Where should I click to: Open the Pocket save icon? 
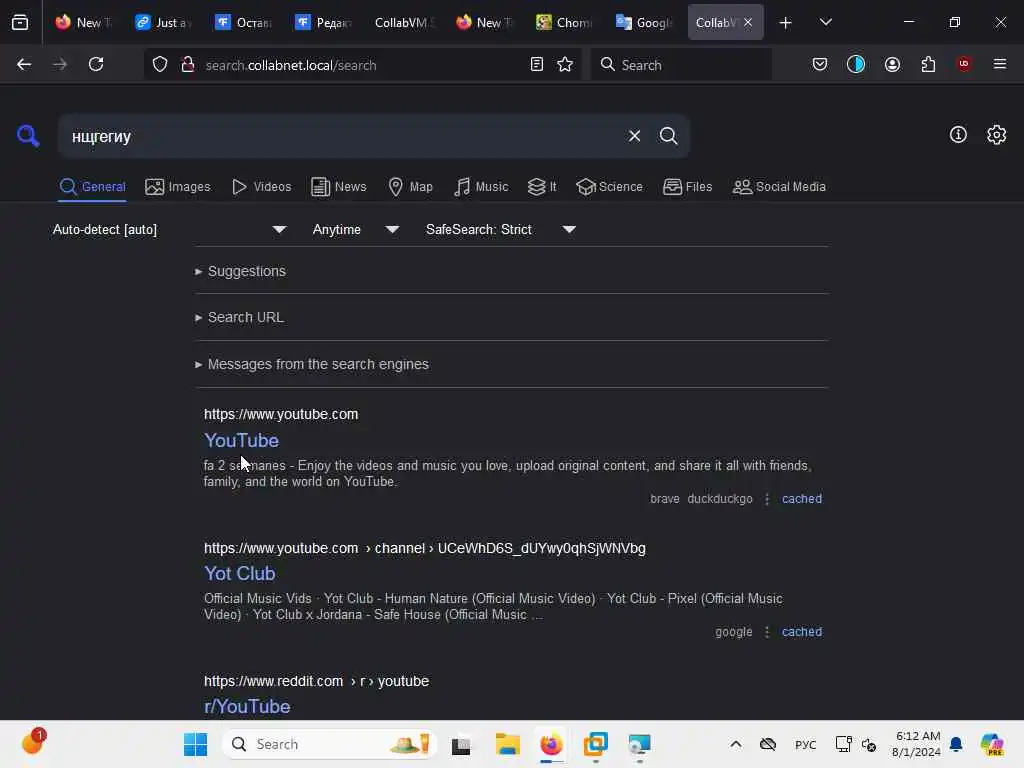pos(820,64)
